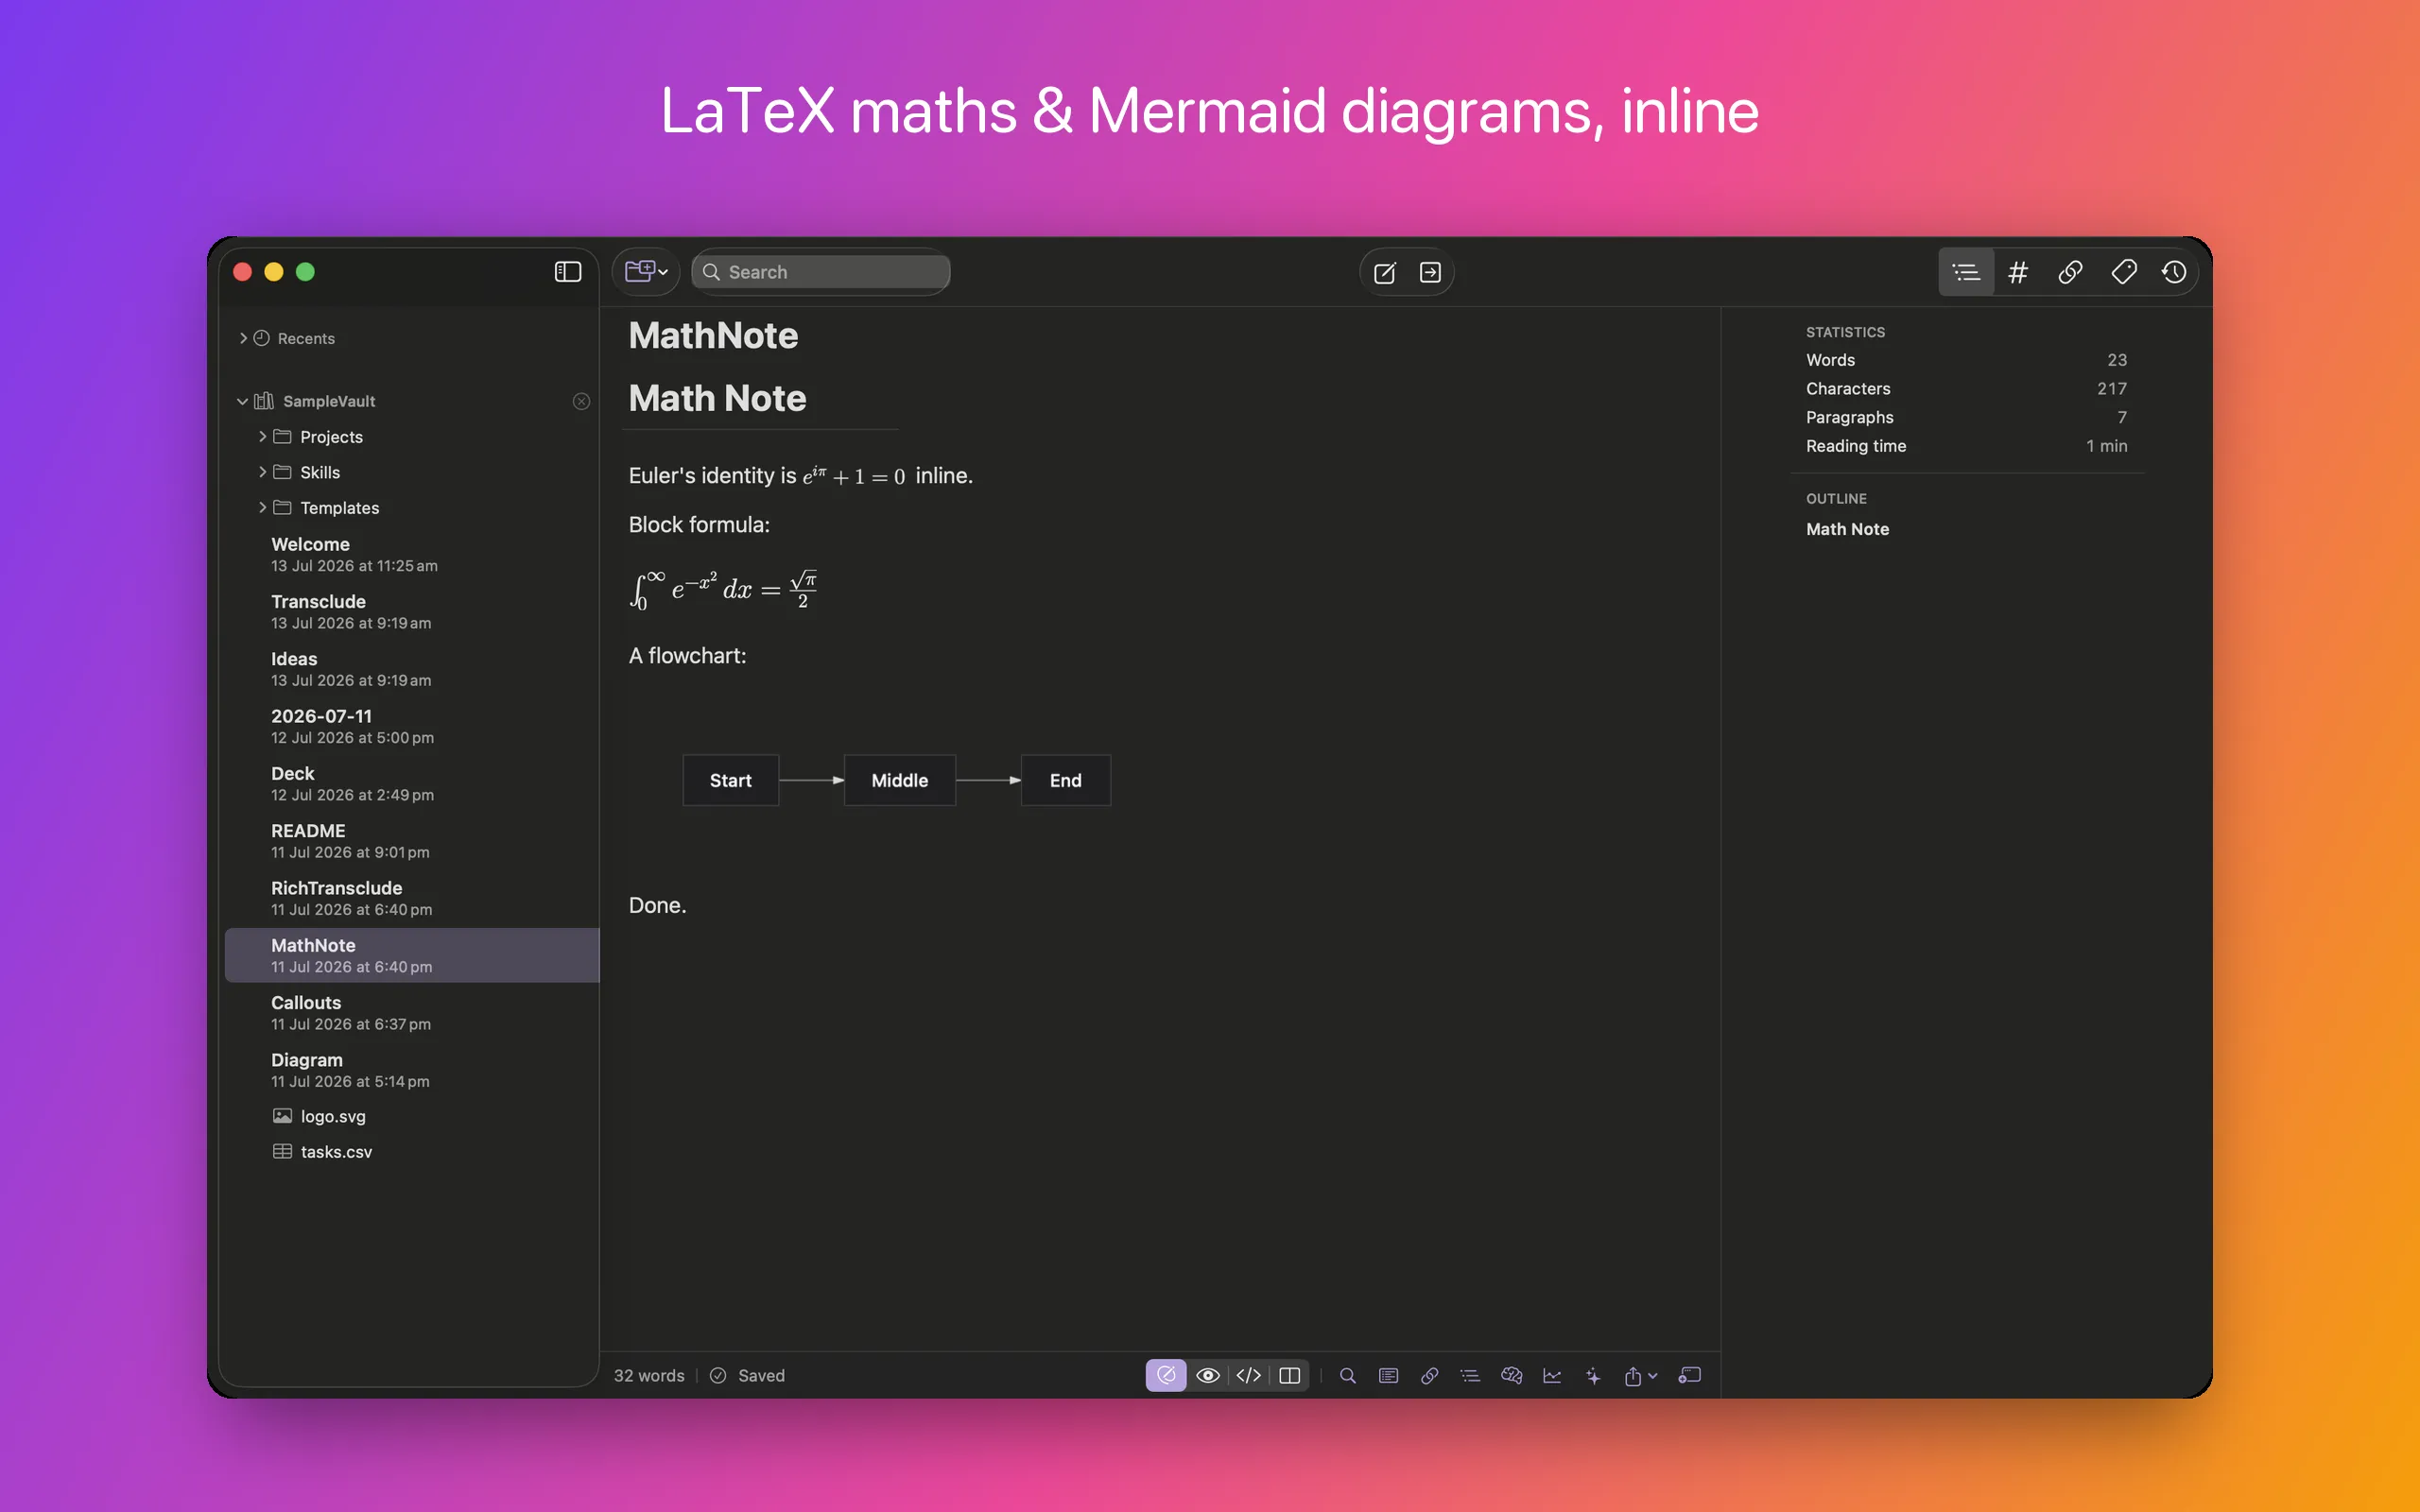Click in the Search field

click(821, 272)
